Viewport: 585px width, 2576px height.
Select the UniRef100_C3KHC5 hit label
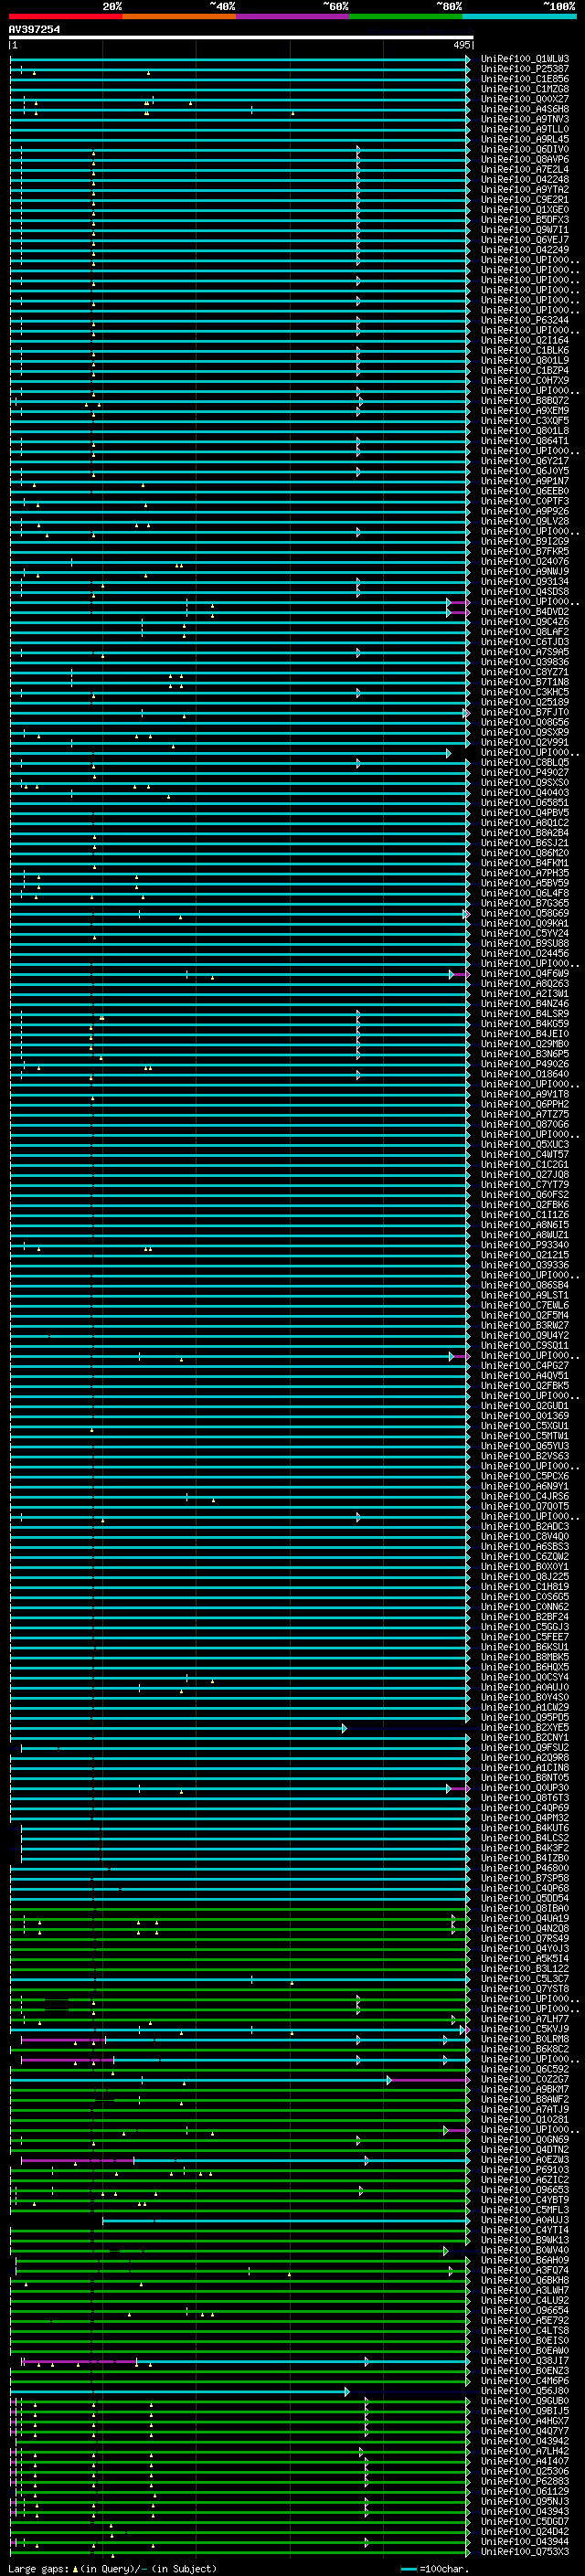click(525, 692)
